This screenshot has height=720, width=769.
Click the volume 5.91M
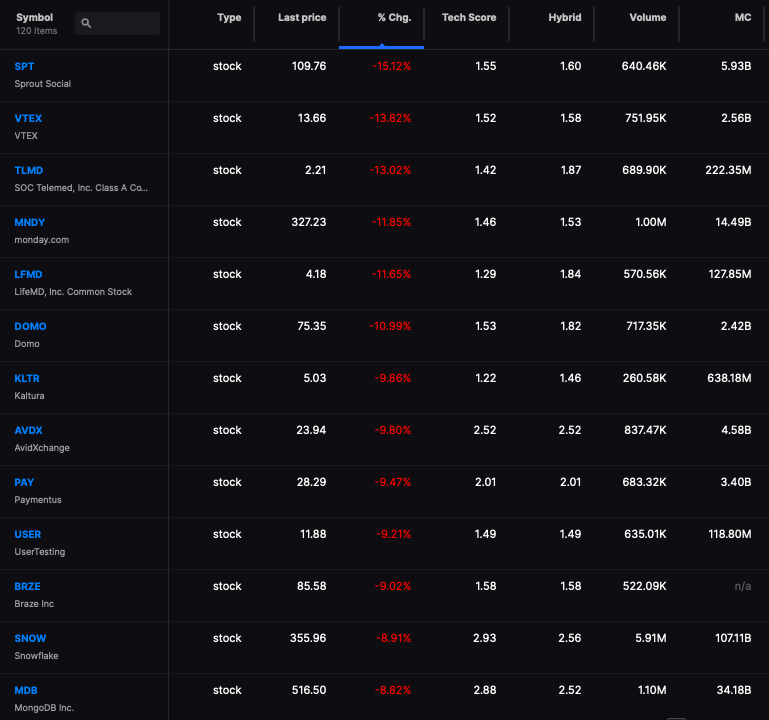[x=651, y=638]
